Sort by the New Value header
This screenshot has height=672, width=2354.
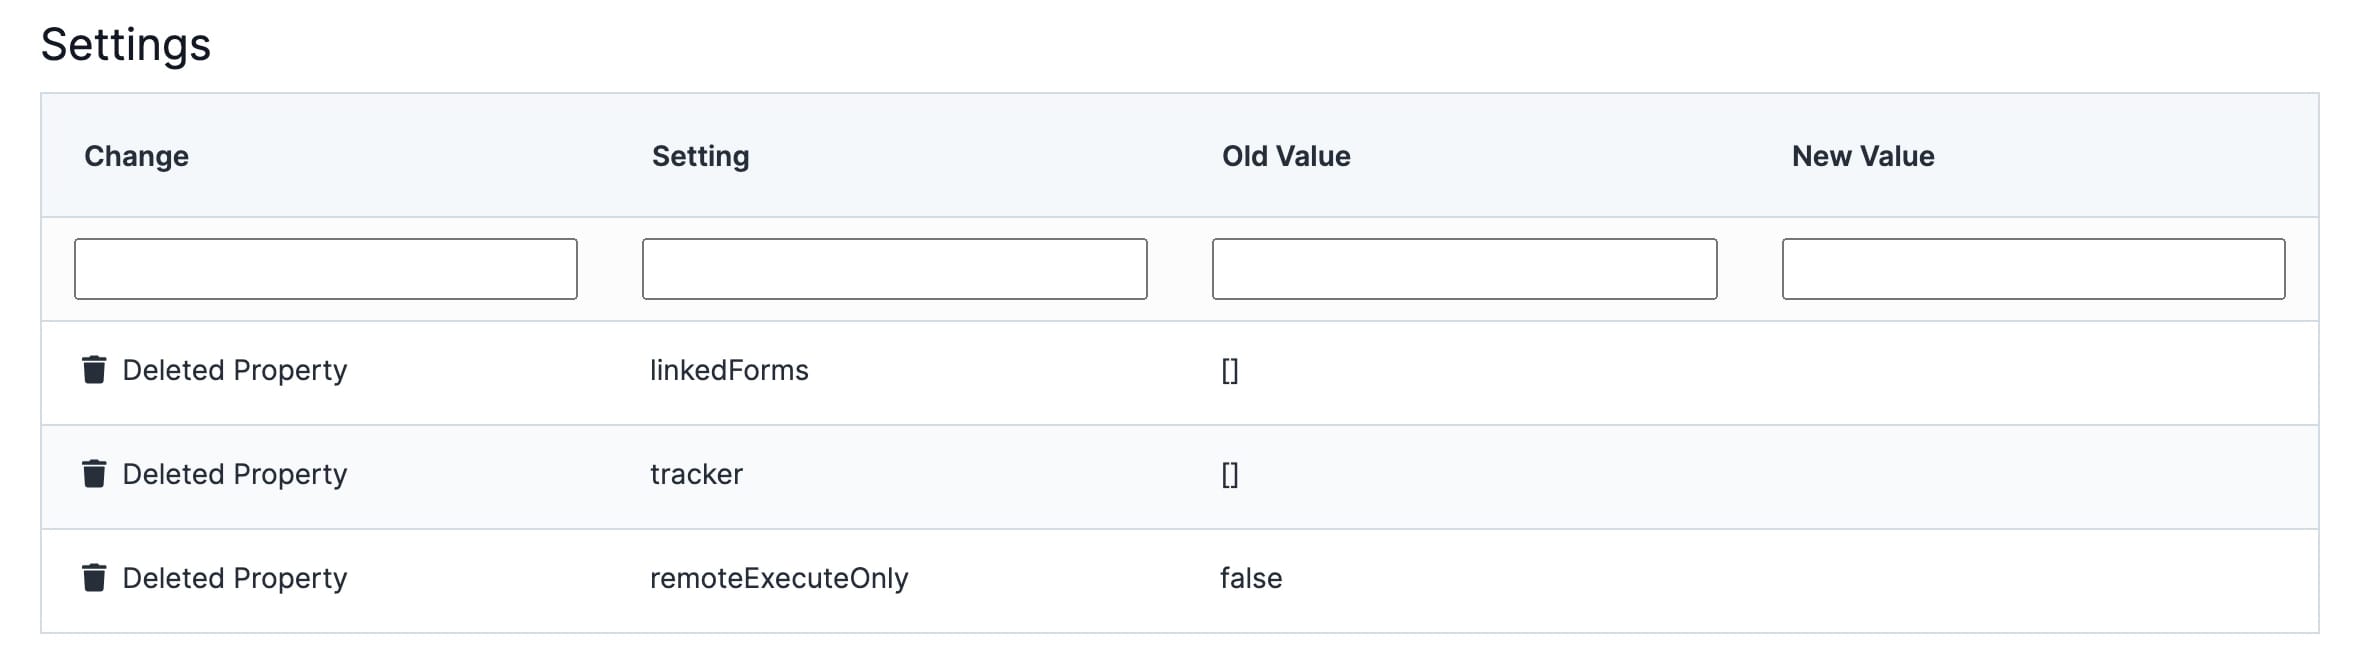pos(1863,156)
